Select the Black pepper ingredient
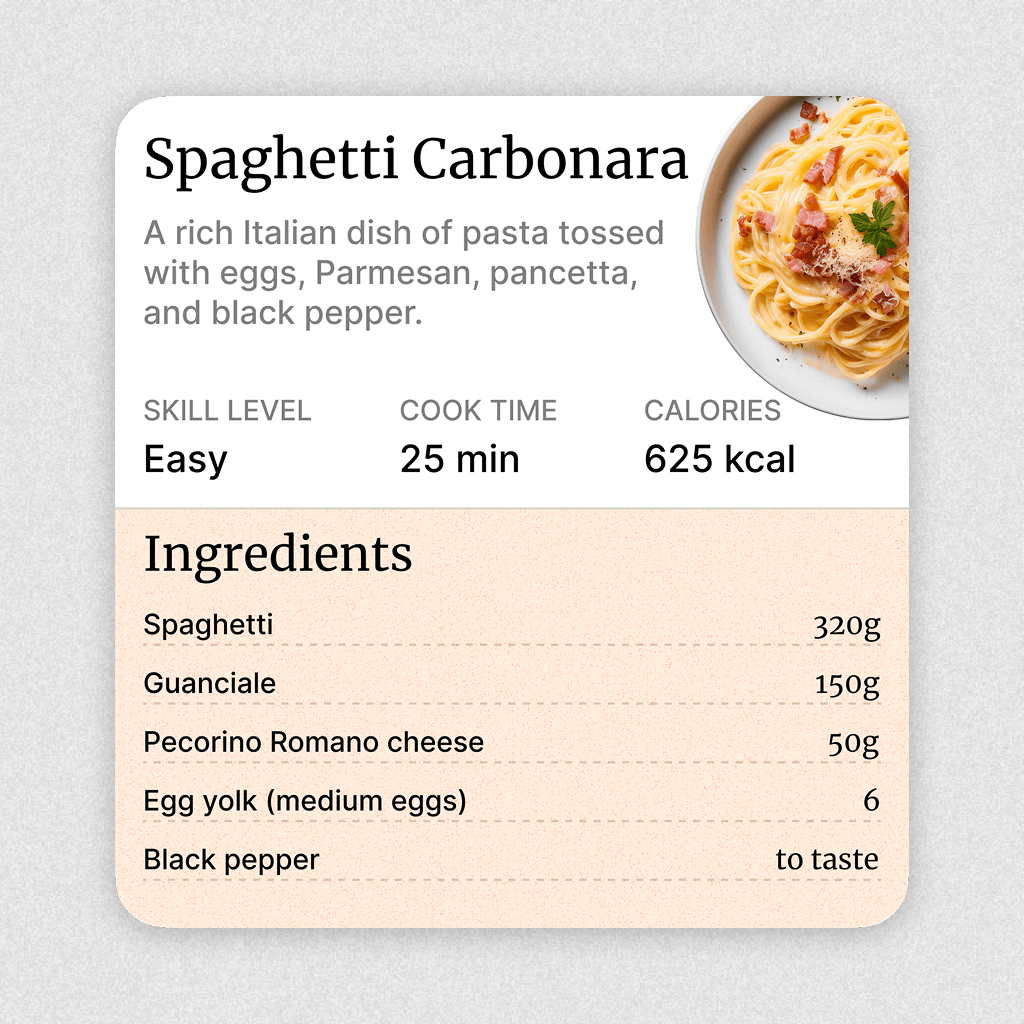This screenshot has height=1024, width=1024. tap(231, 860)
